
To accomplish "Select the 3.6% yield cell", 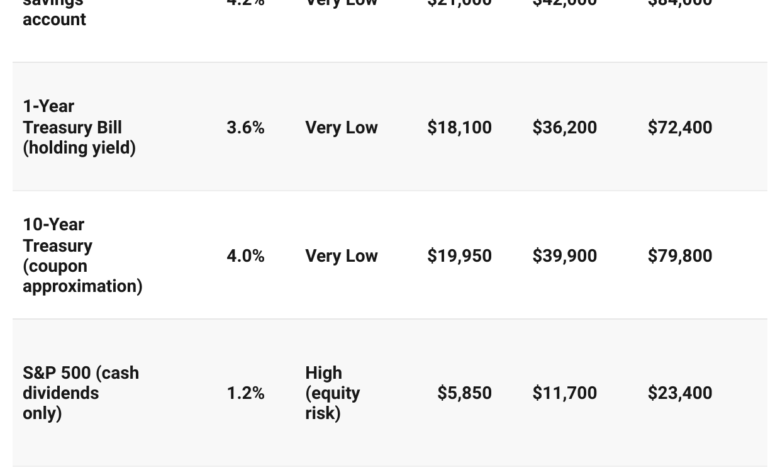I will click(x=245, y=127).
